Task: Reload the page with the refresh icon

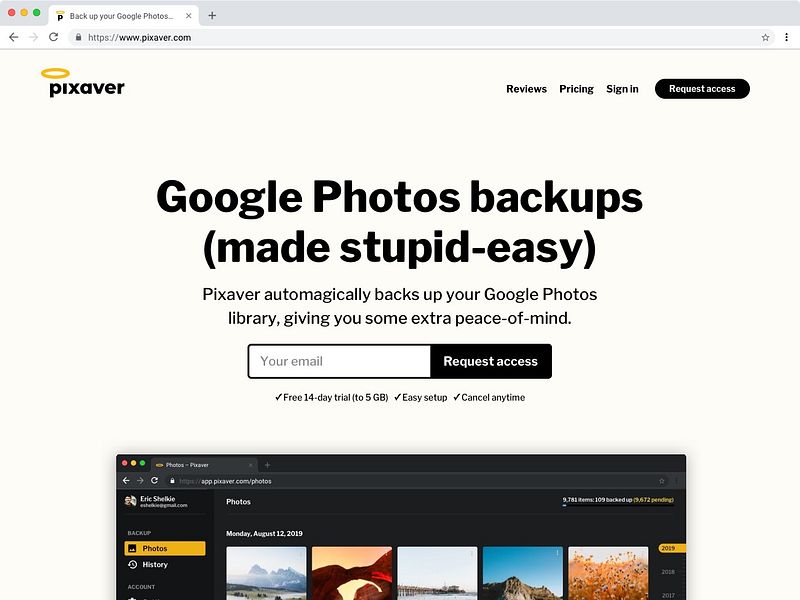Action: 54,37
